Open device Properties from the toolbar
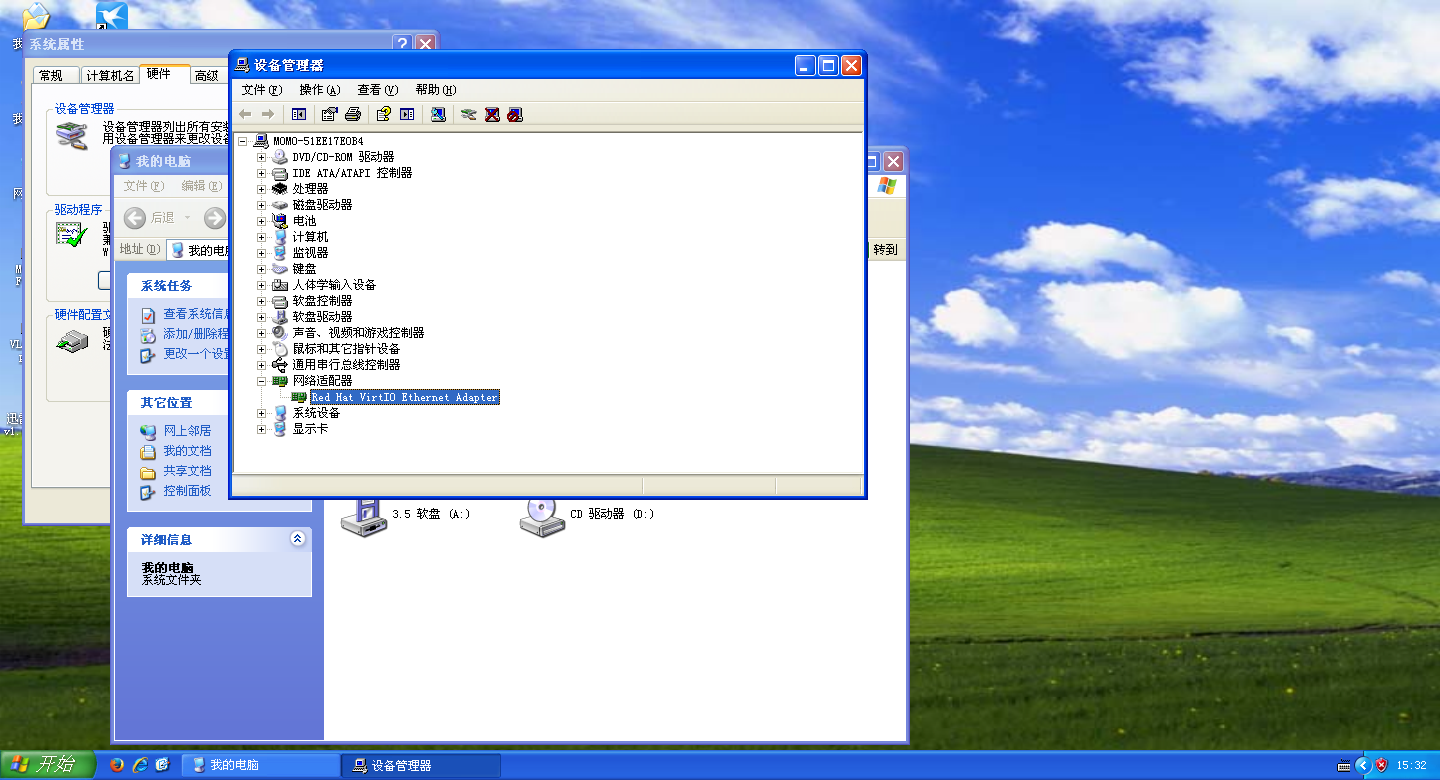1440x780 pixels. 329,114
